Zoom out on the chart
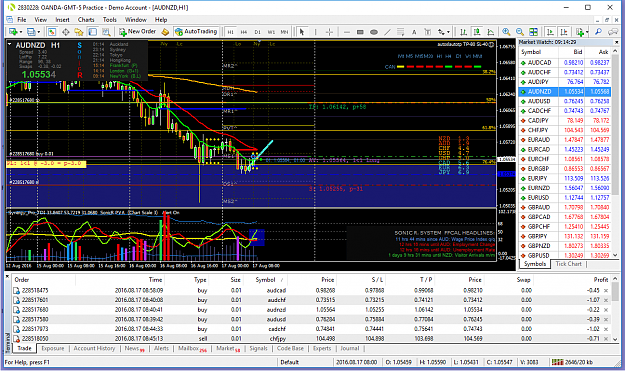This screenshot has width=625, height=371. [x=520, y=32]
